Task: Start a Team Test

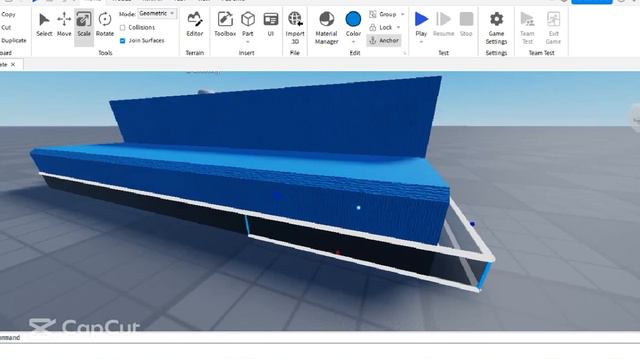Action: (527, 28)
